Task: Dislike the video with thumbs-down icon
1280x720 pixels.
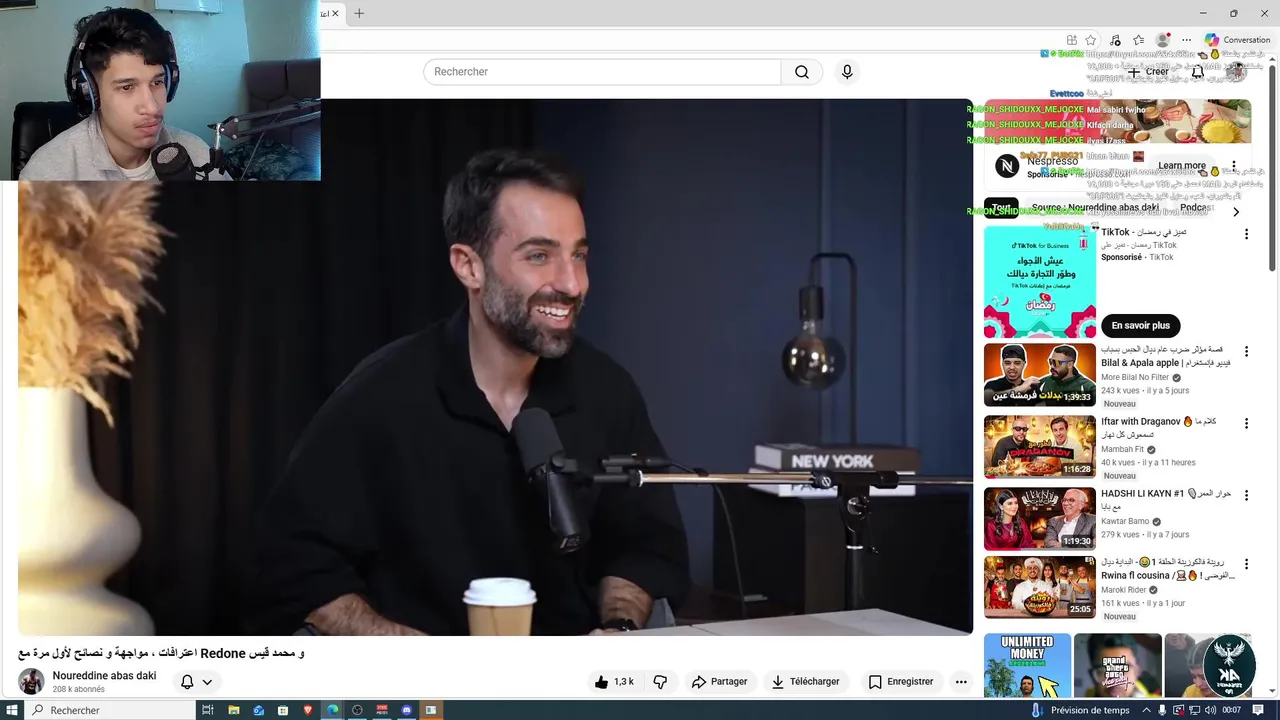Action: click(x=660, y=682)
